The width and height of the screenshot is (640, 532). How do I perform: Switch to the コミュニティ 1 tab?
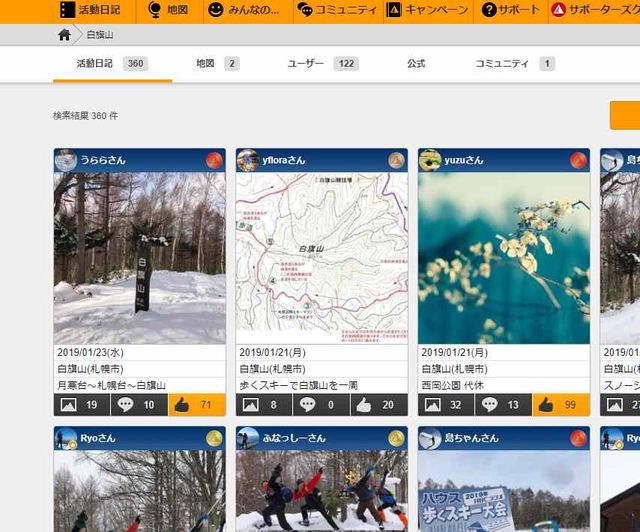[x=515, y=64]
